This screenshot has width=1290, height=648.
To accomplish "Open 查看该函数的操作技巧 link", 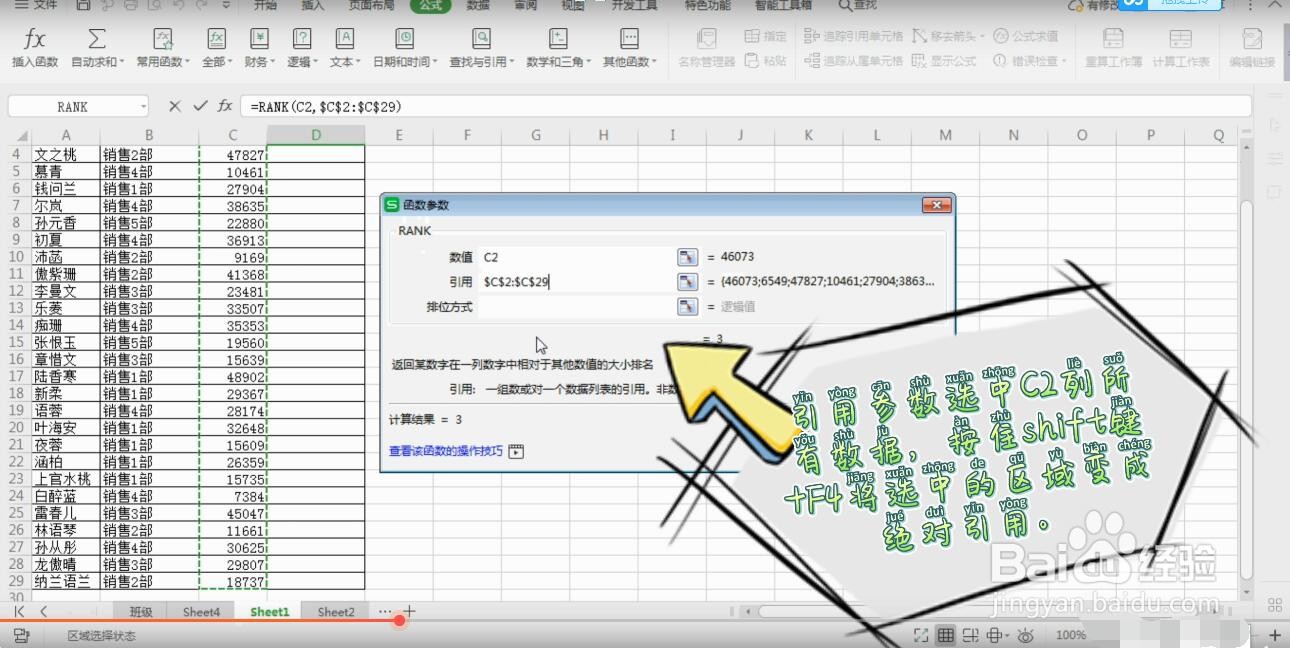I will click(x=446, y=452).
